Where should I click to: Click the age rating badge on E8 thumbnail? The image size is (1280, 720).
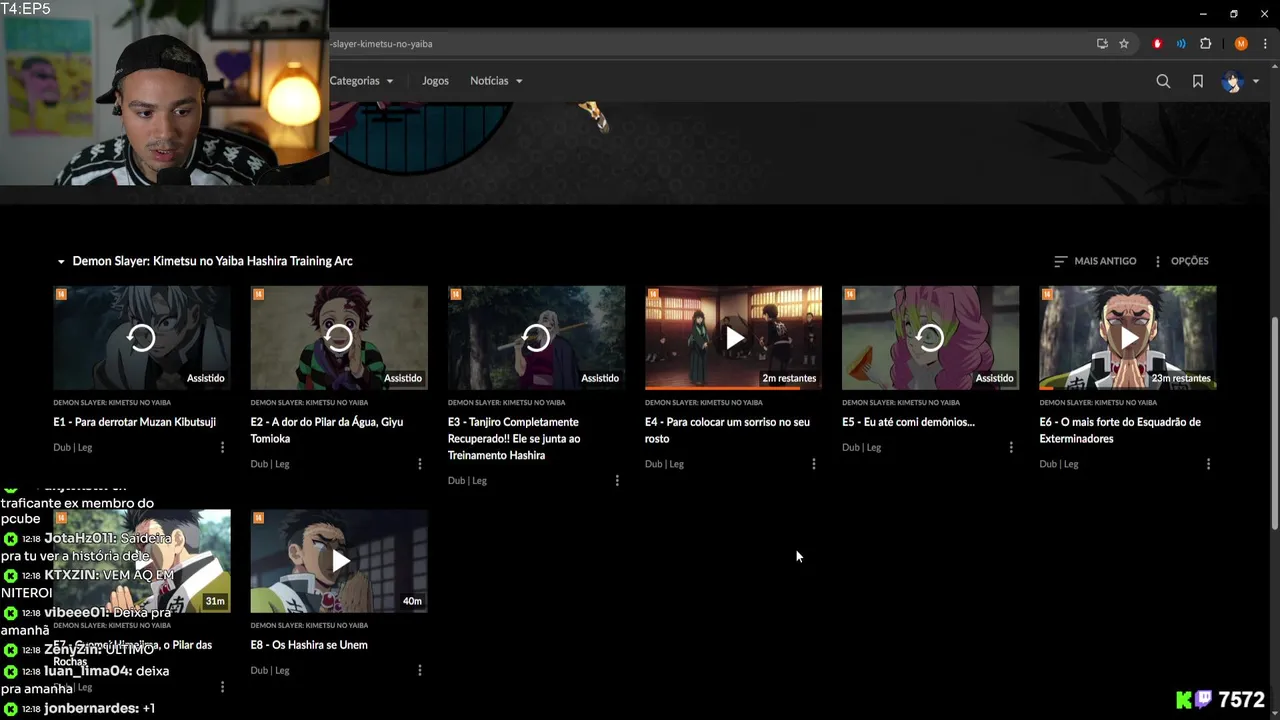point(258,518)
